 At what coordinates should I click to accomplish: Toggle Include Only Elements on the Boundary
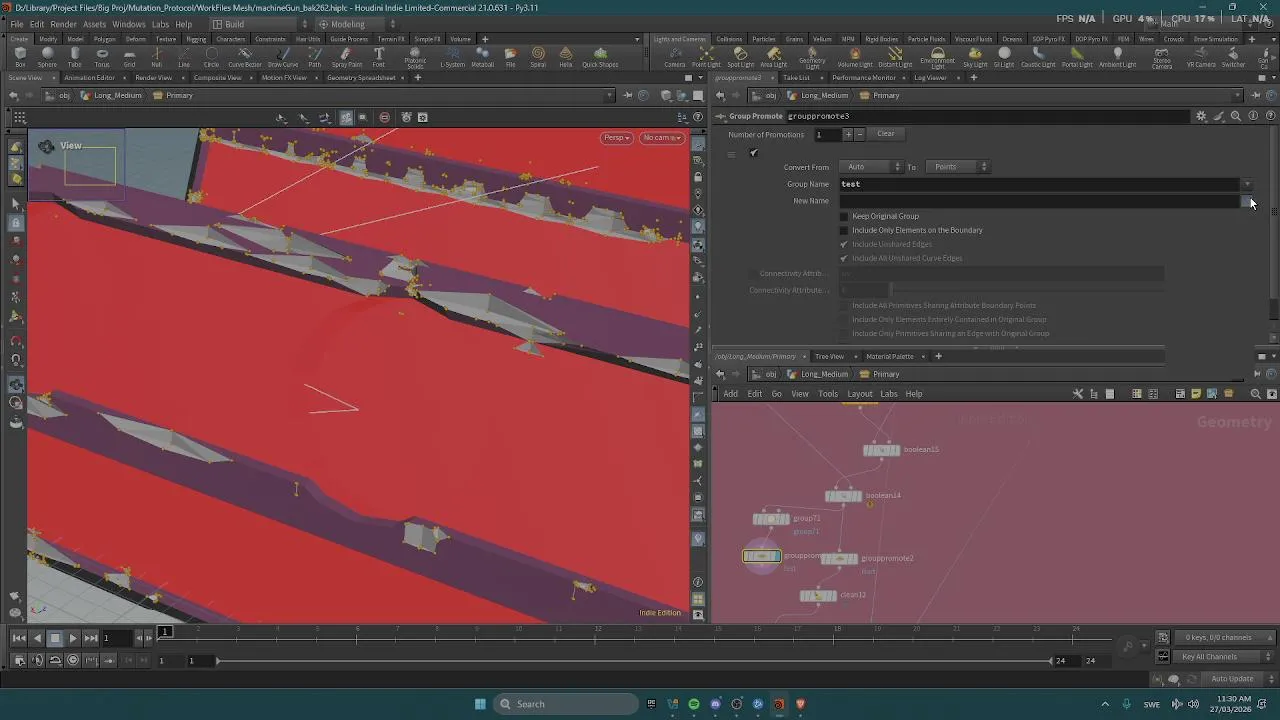[843, 230]
